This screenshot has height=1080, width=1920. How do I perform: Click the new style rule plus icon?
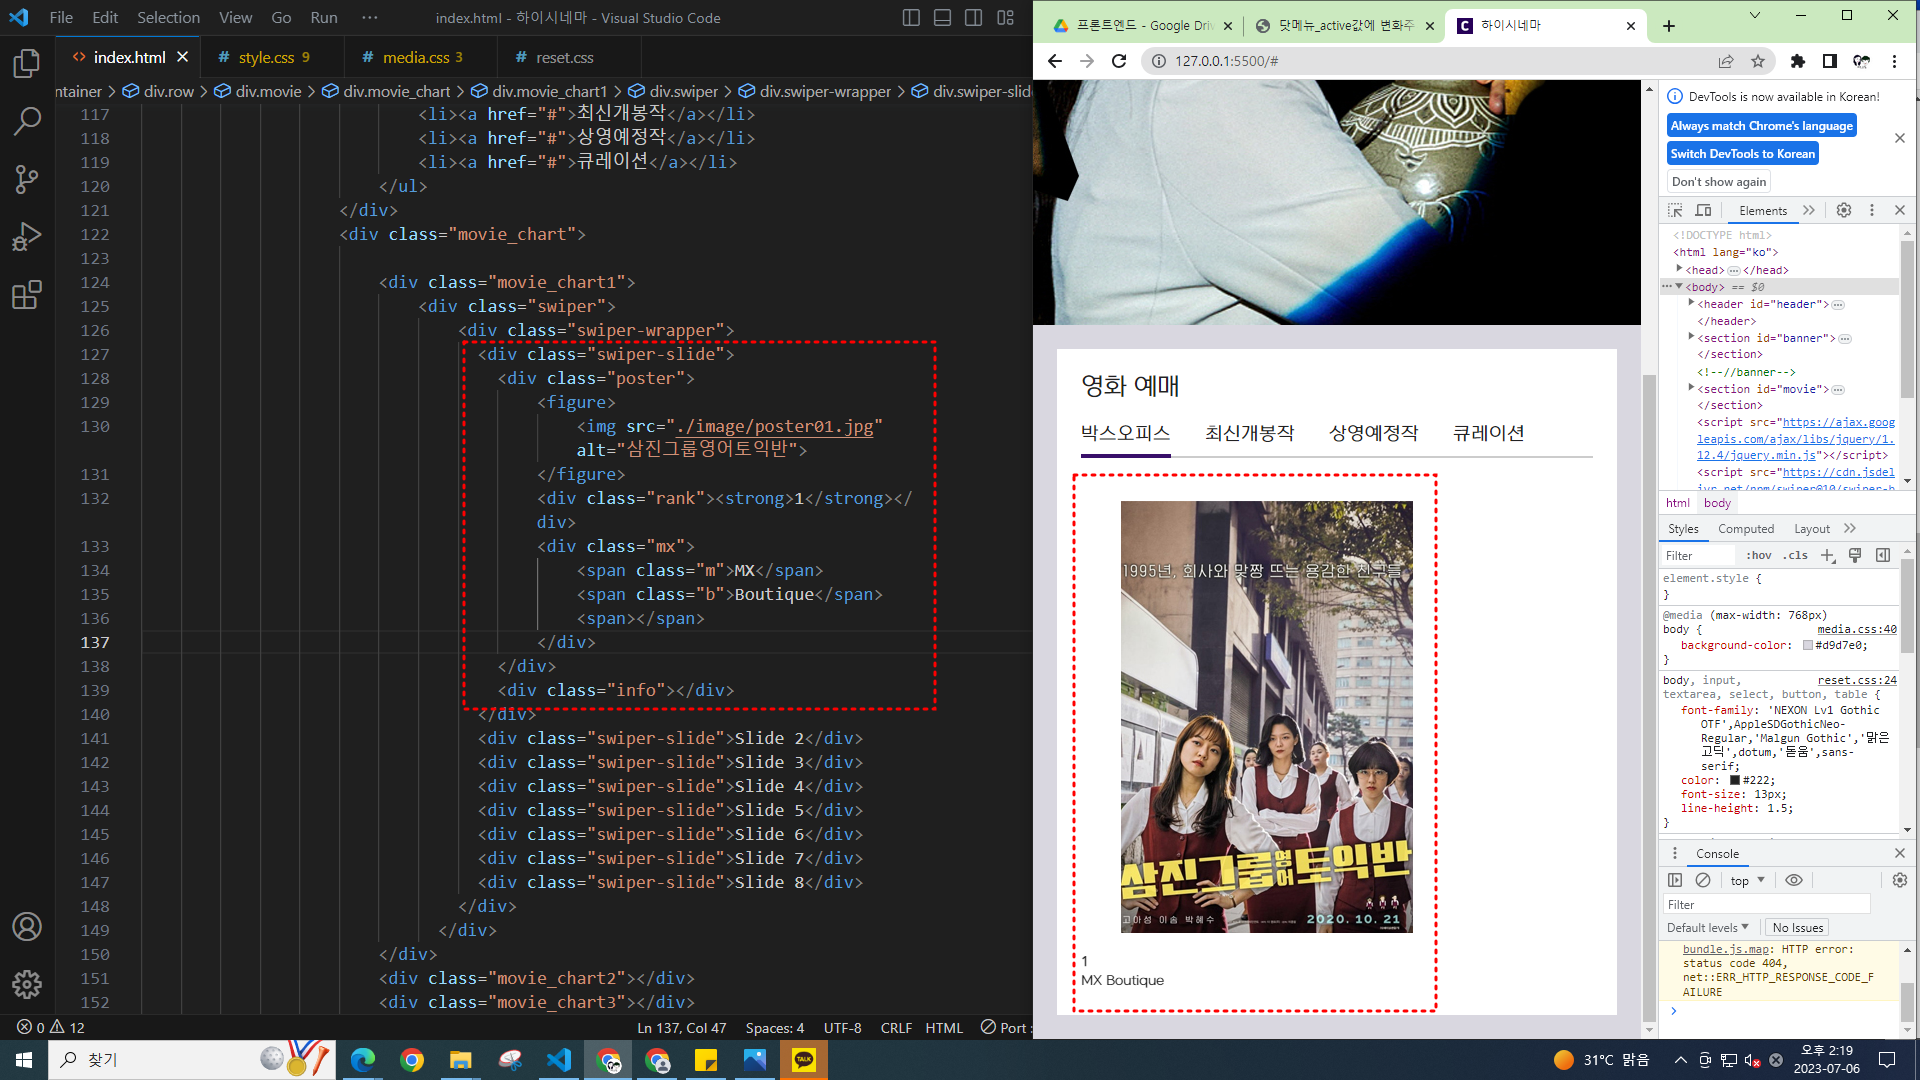pos(1827,556)
